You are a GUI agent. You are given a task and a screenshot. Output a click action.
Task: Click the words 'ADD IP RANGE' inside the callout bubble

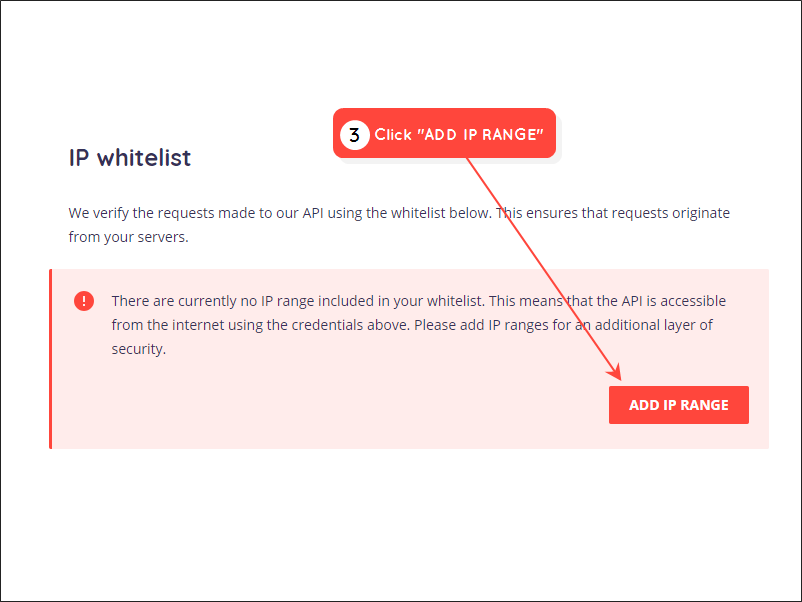[x=483, y=135]
